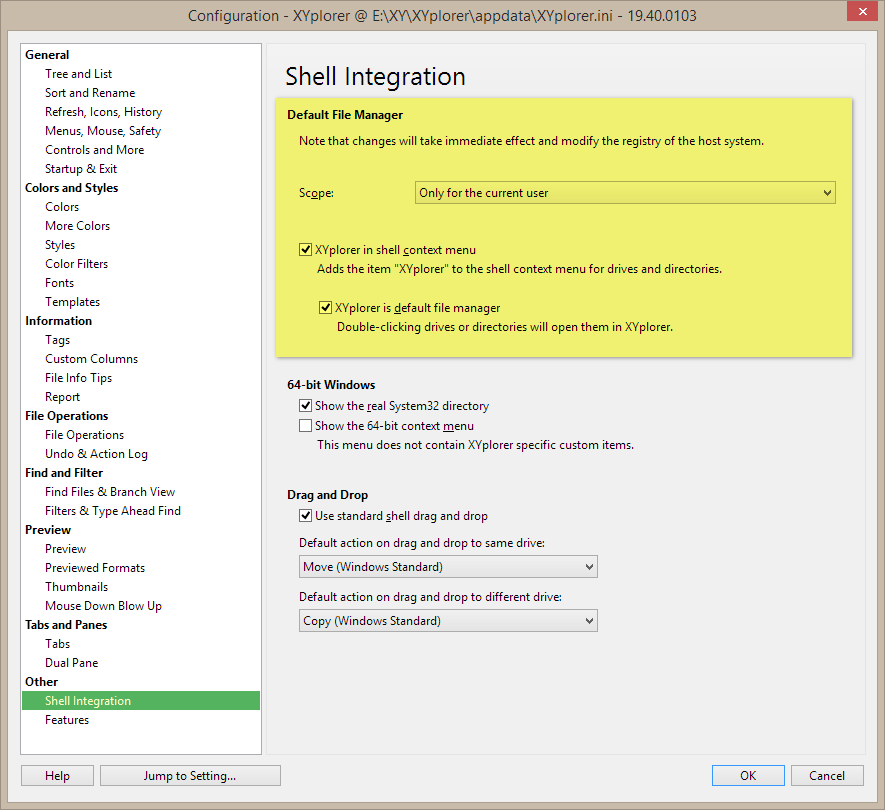This screenshot has width=885, height=810.
Task: Open Thumbnails settings page
Action: coord(76,587)
